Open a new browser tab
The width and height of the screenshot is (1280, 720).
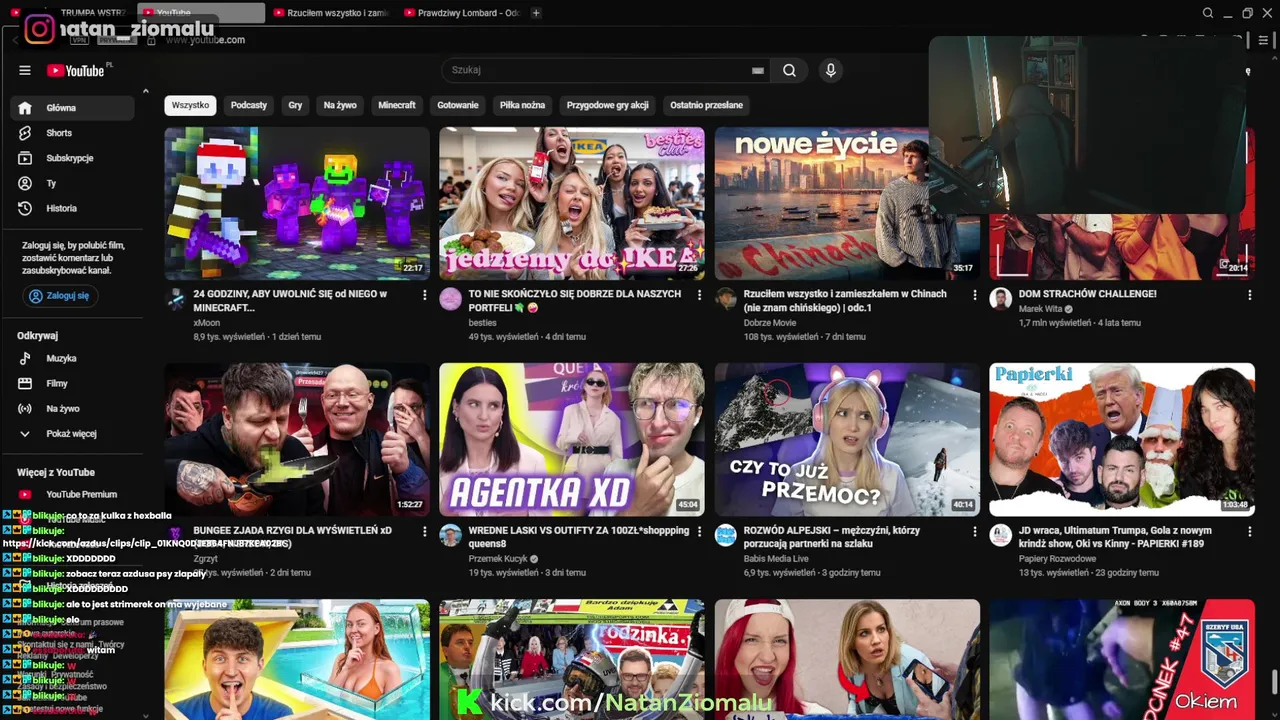(536, 13)
